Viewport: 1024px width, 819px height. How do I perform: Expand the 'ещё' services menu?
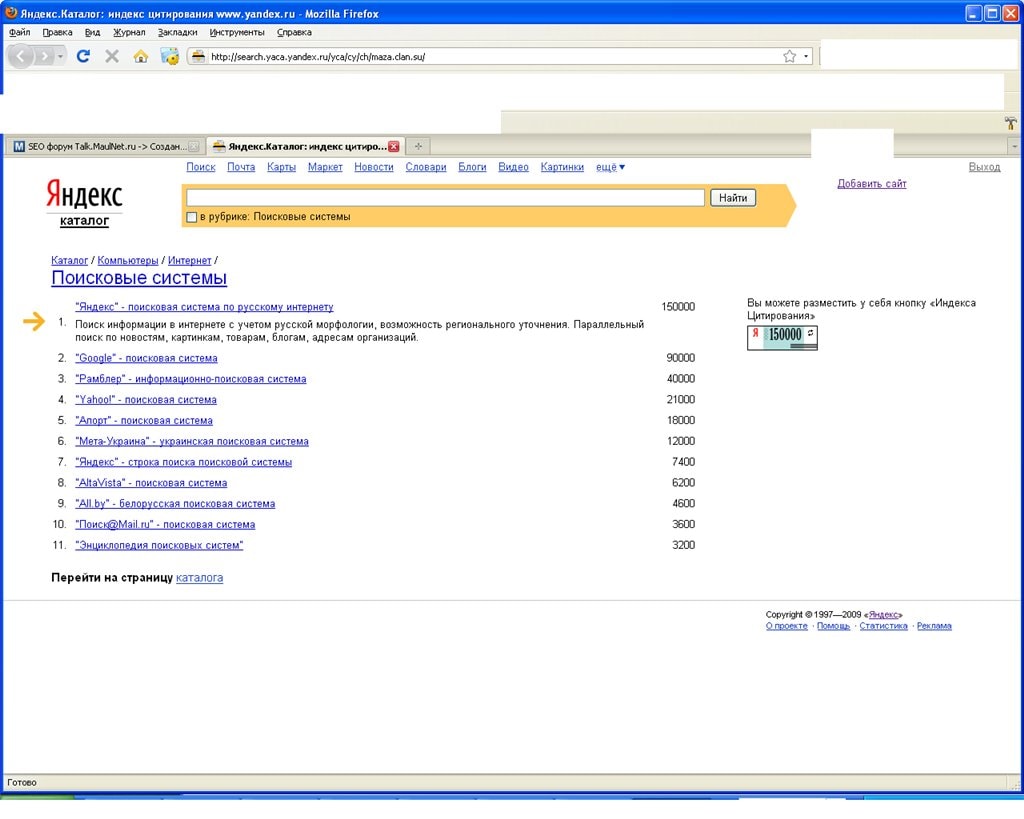point(610,167)
